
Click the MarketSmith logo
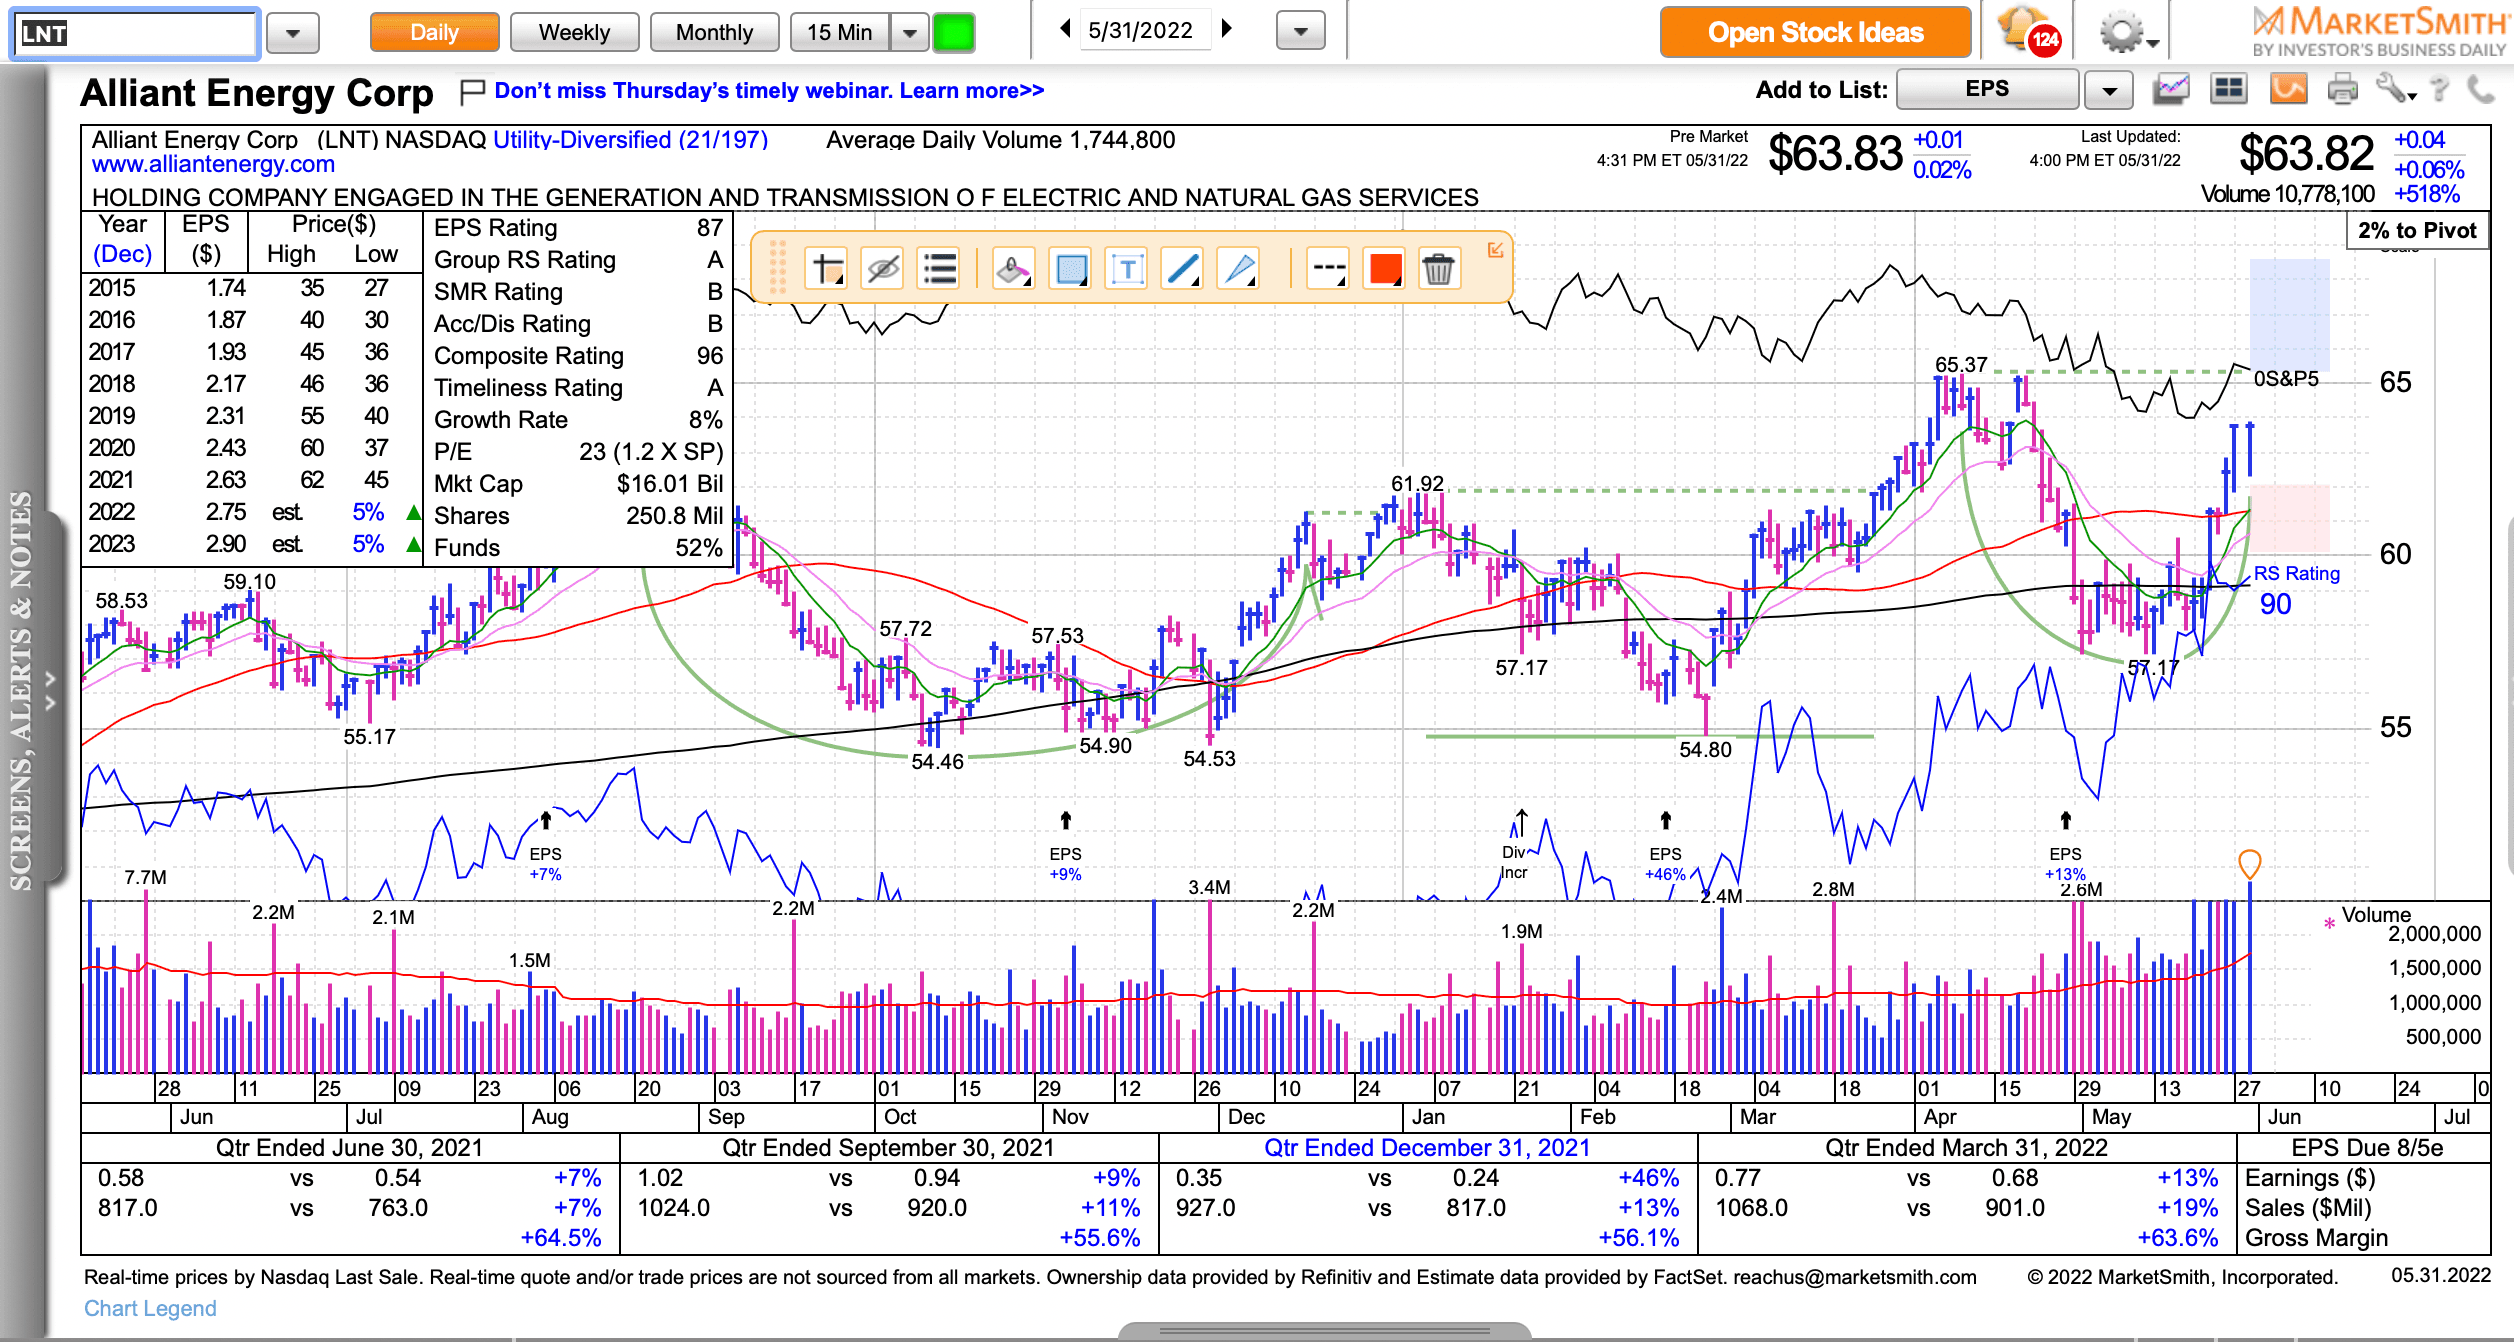tap(2379, 31)
